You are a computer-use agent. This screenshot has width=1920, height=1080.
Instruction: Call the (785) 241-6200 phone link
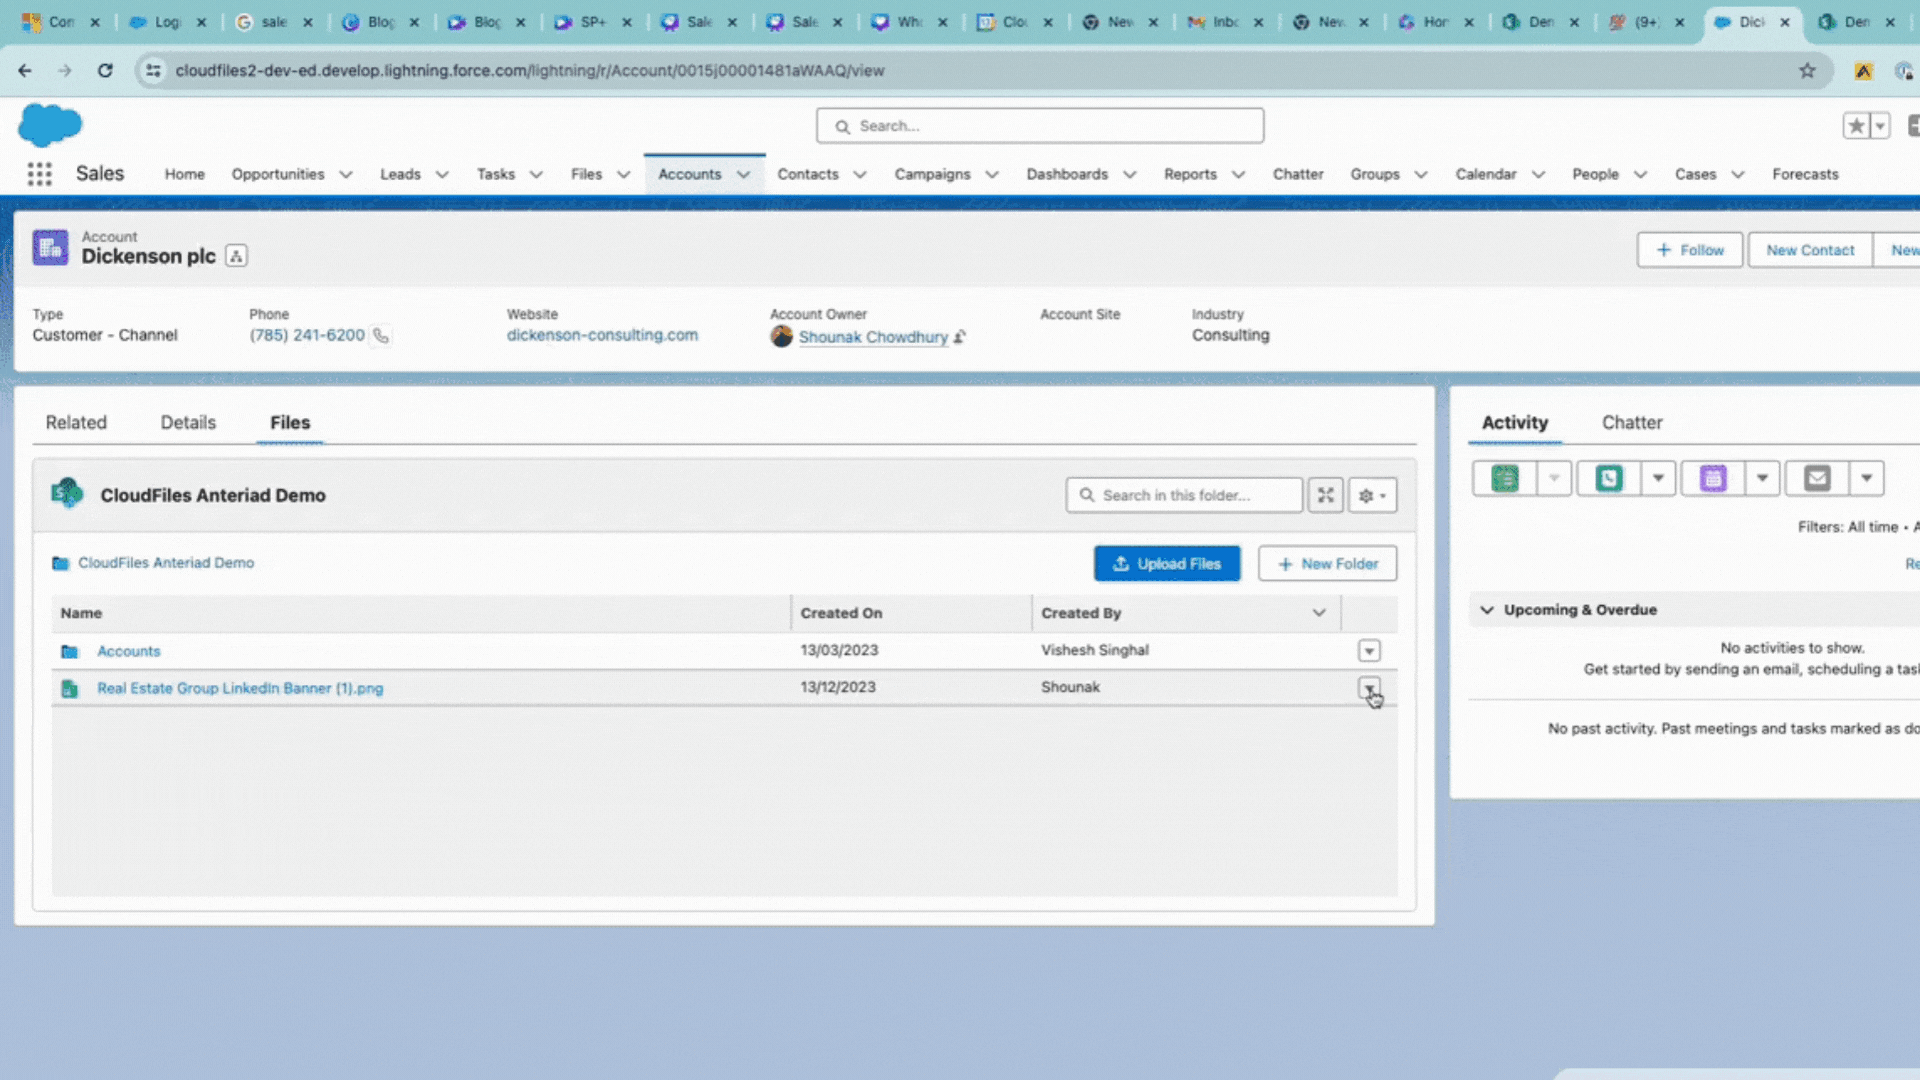pos(307,335)
